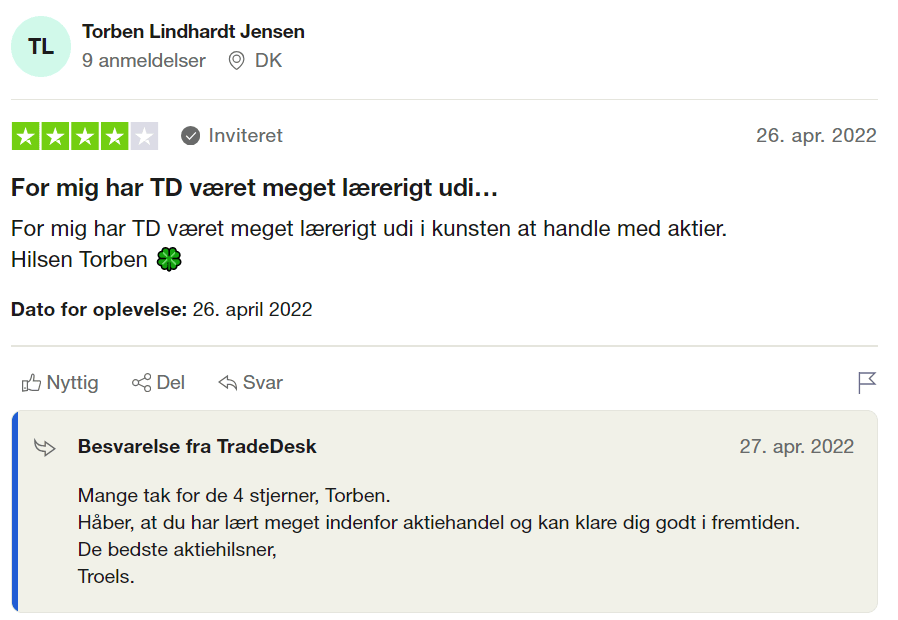Reply using the Svar button

pyautogui.click(x=250, y=382)
